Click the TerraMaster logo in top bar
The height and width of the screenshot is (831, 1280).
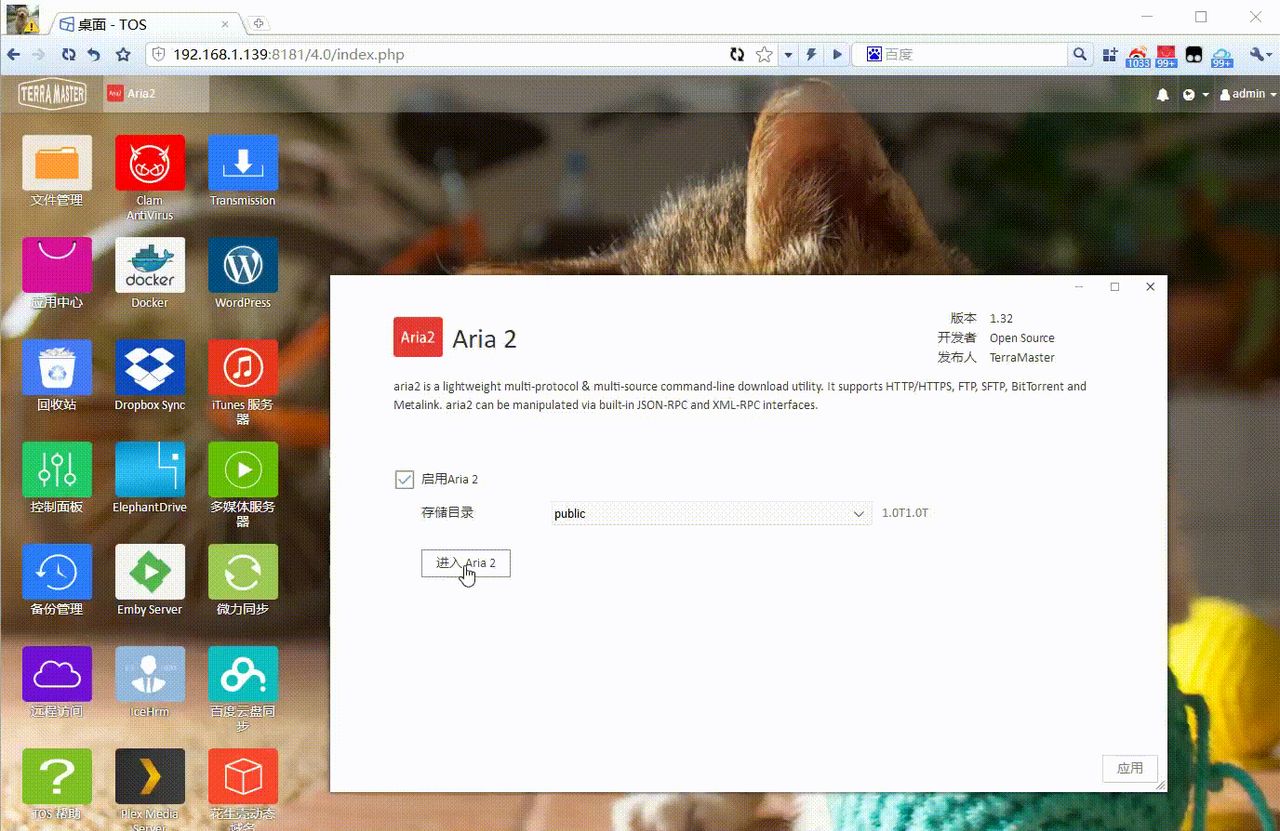pyautogui.click(x=52, y=94)
